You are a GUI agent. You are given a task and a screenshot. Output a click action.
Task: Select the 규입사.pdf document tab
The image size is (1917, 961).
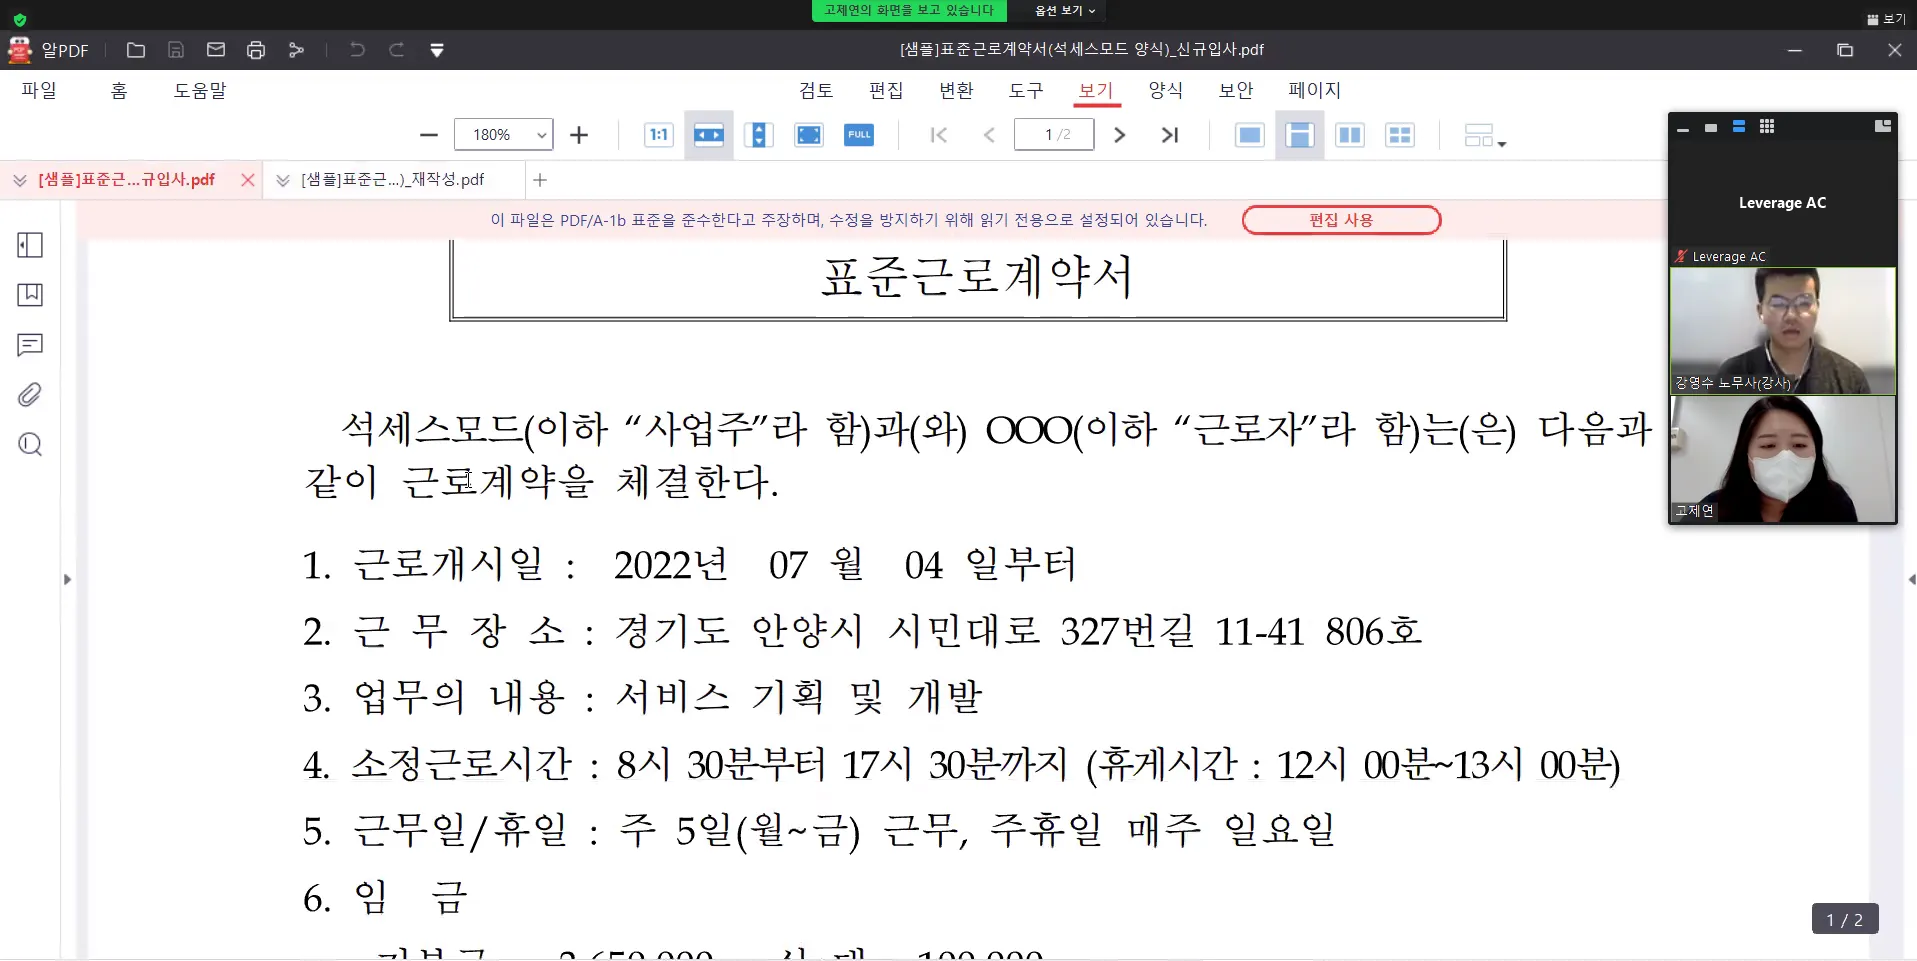pyautogui.click(x=126, y=180)
